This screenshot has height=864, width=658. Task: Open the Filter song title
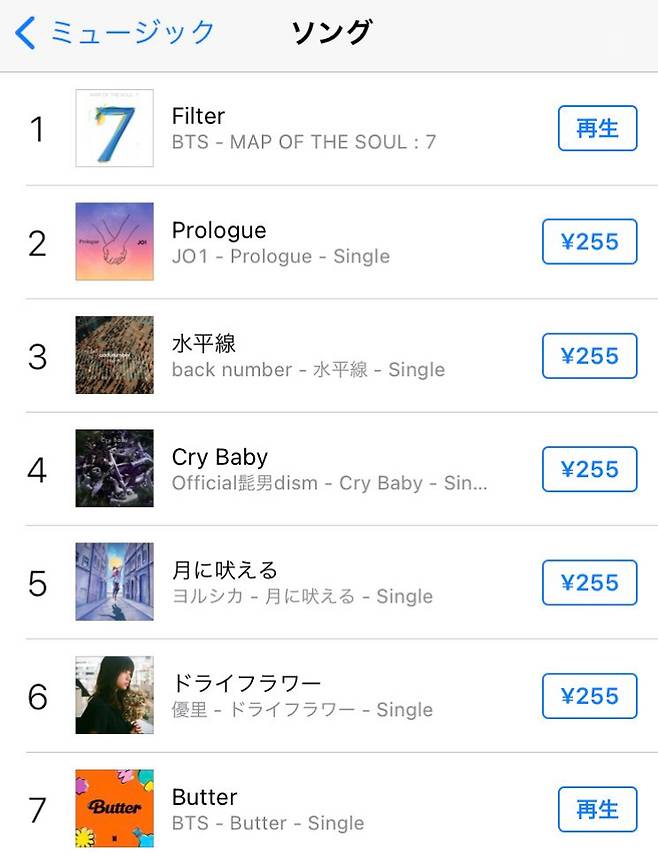(x=198, y=116)
